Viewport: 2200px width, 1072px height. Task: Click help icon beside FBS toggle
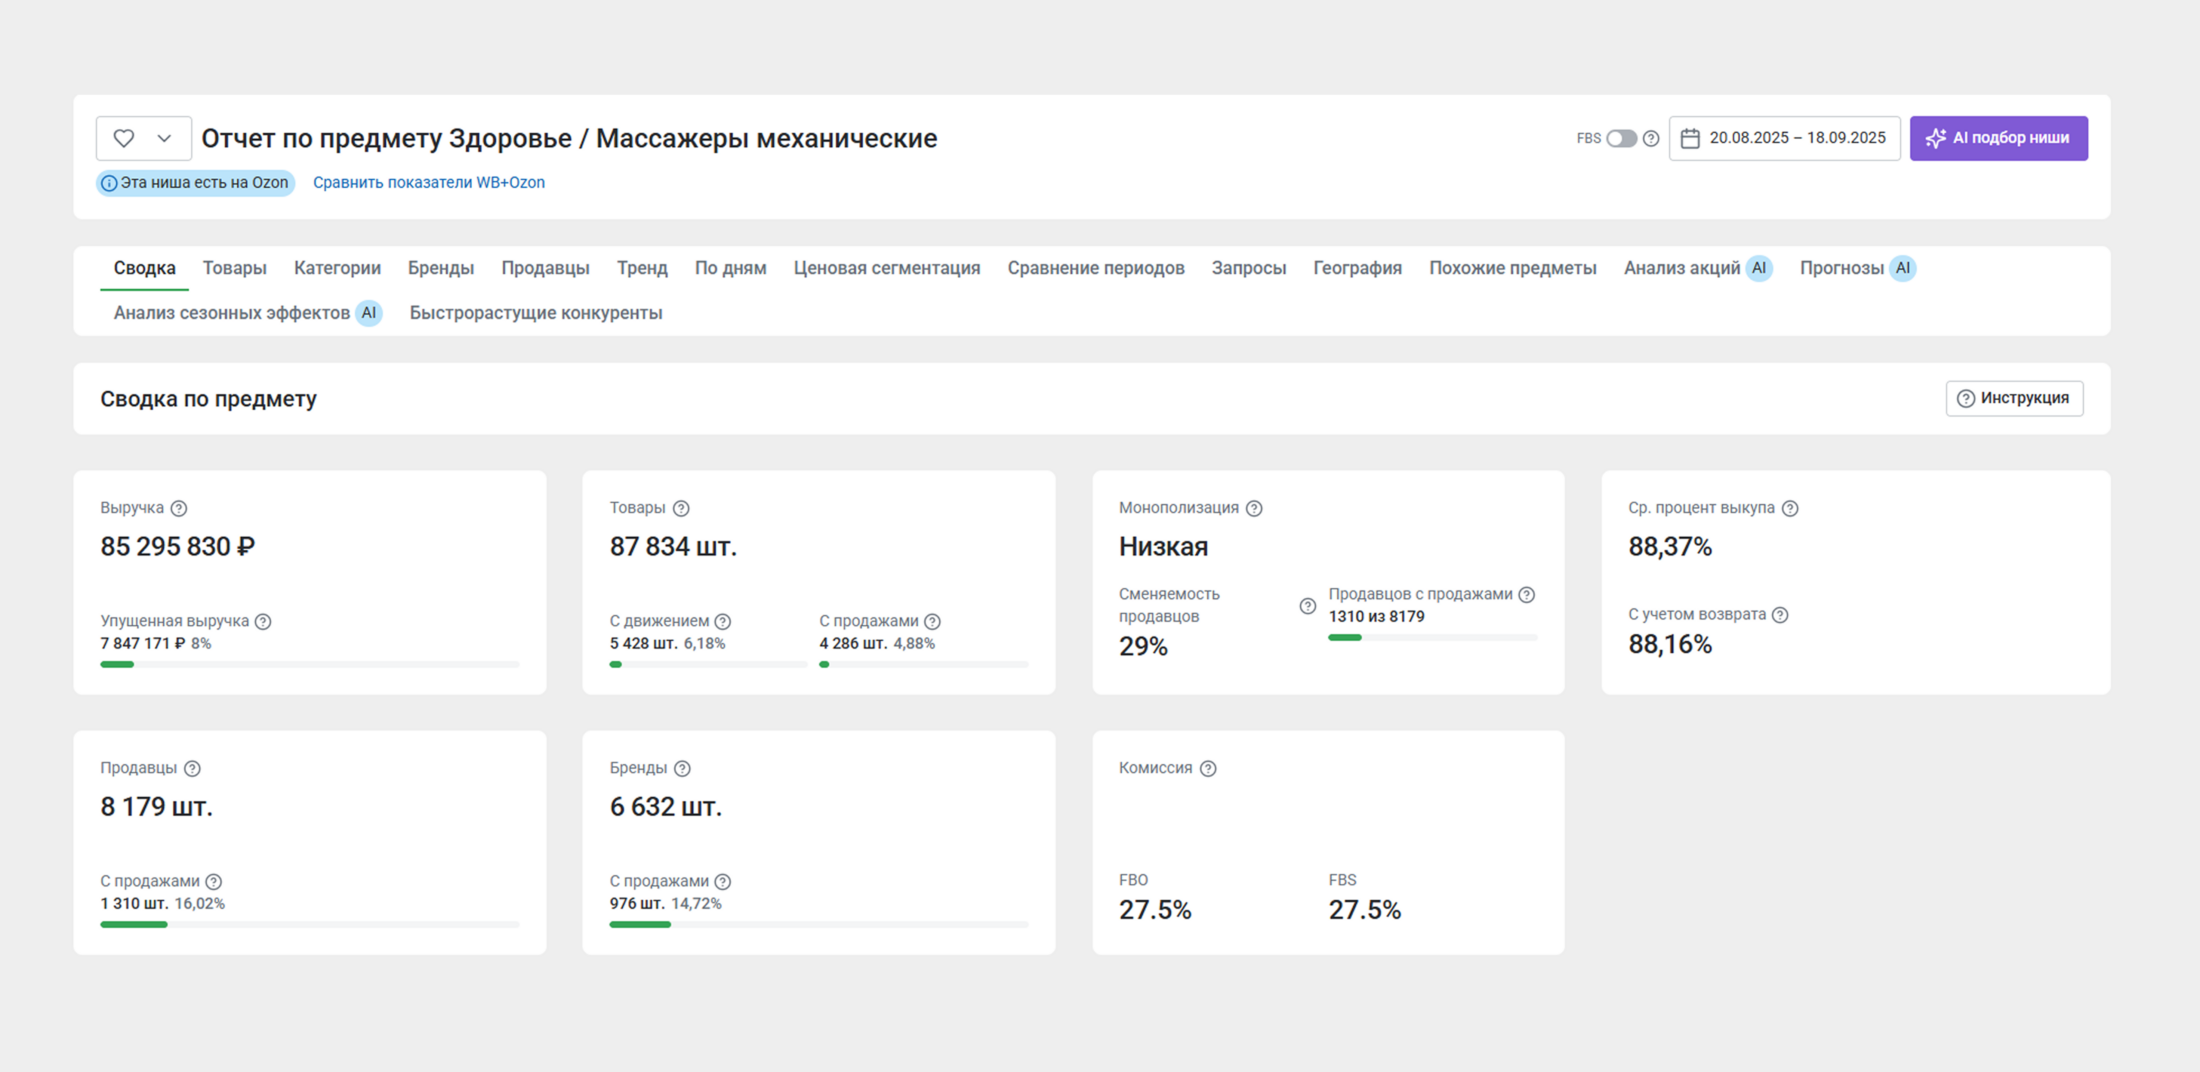click(x=1651, y=138)
